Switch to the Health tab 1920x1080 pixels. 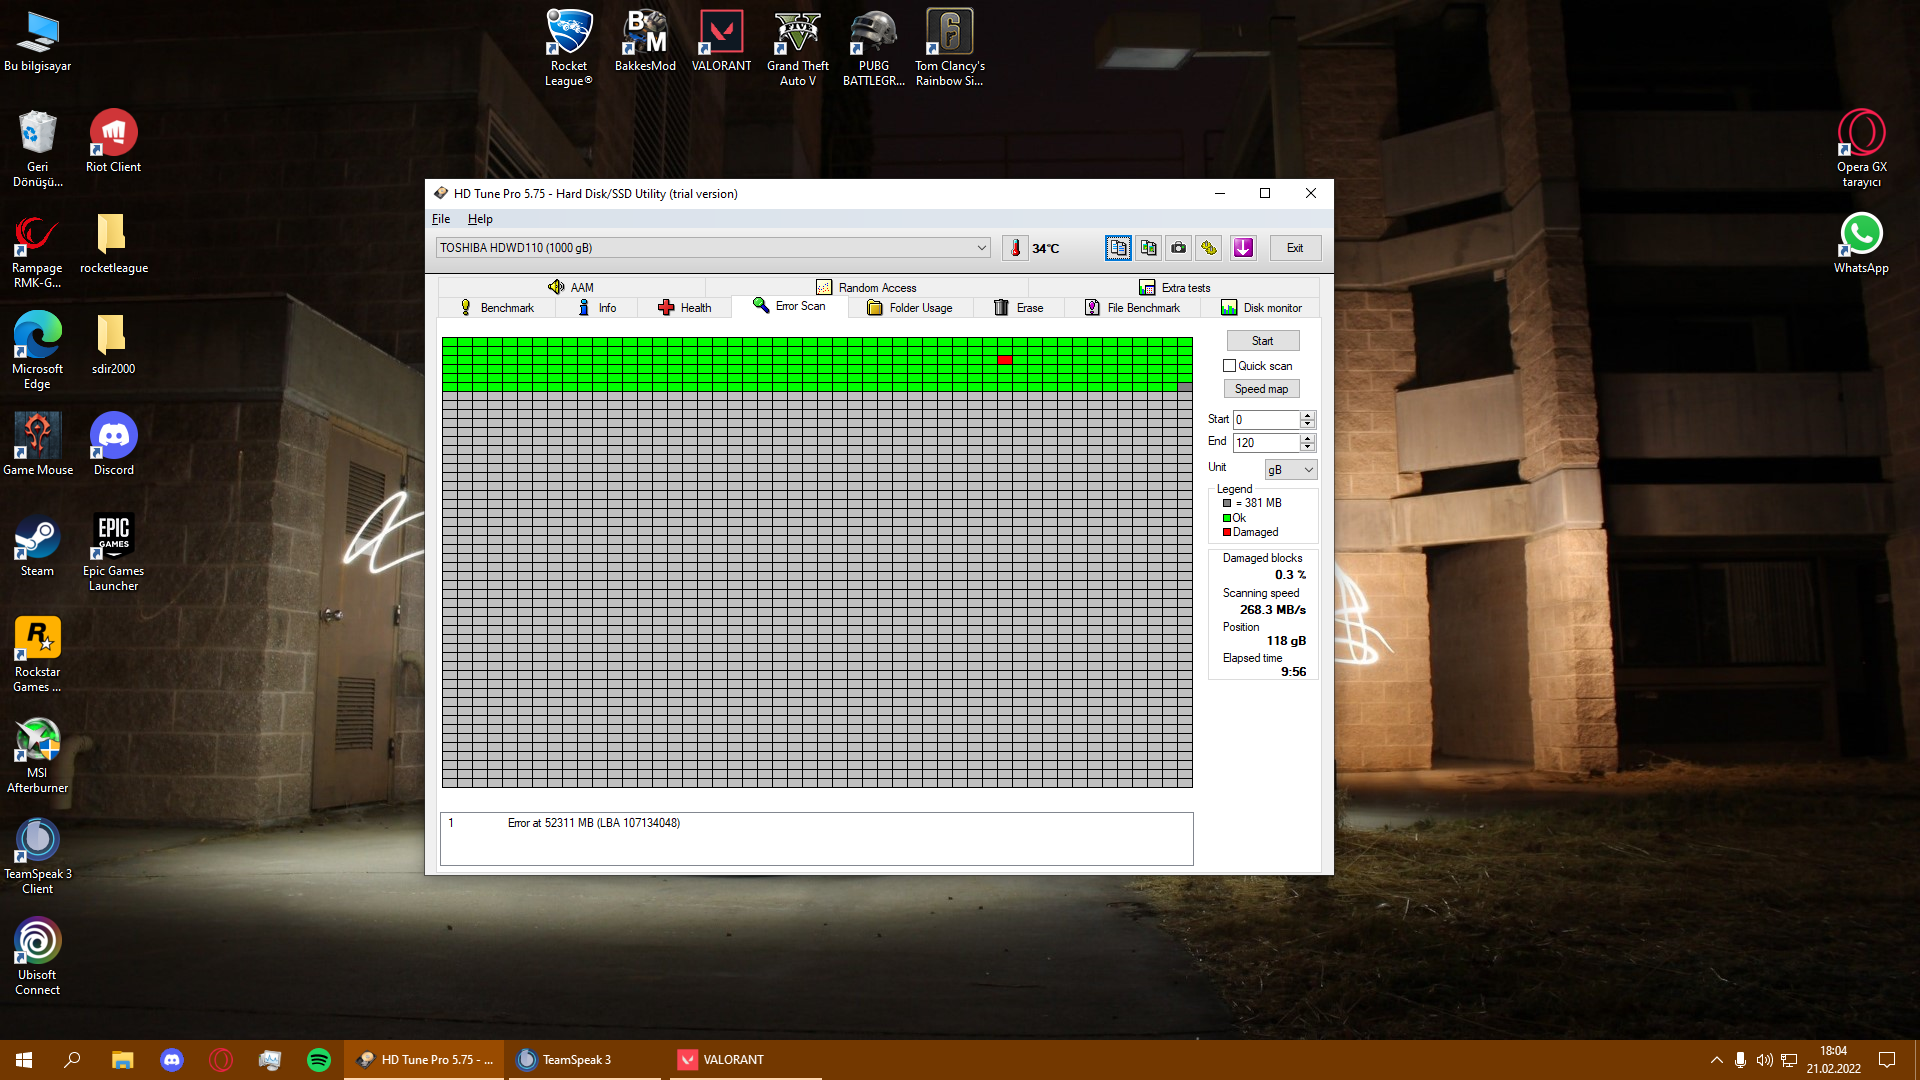[x=685, y=308]
